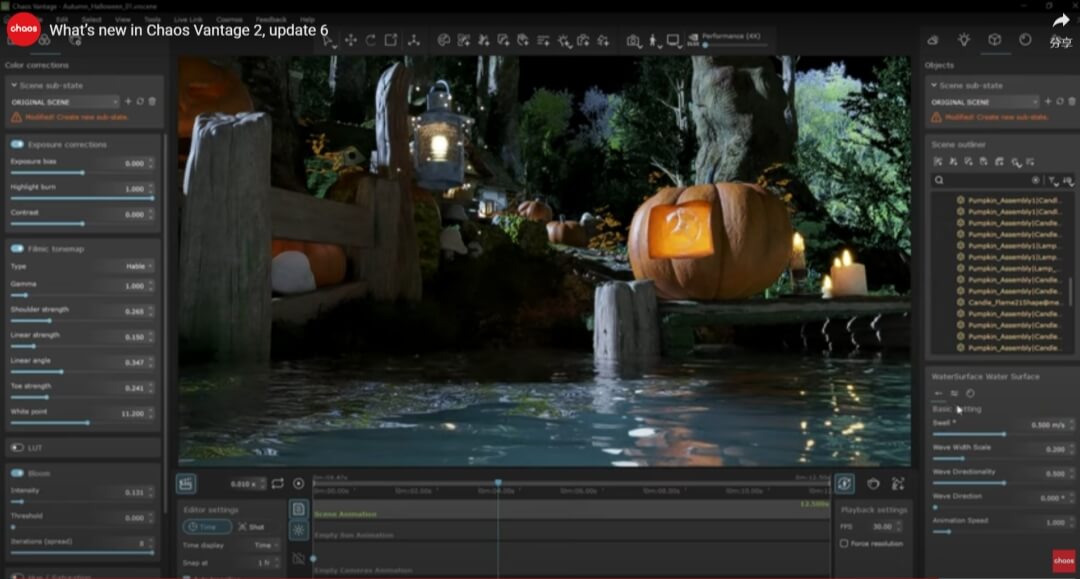Click the pivot gizmo tool icon
1080x579 pixels.
click(x=413, y=41)
